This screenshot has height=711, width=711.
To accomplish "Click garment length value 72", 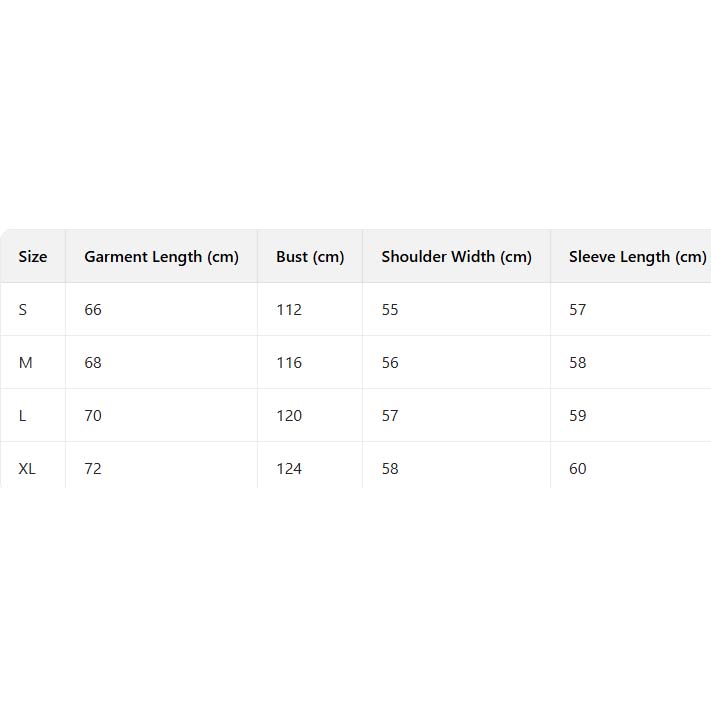I will point(93,469).
